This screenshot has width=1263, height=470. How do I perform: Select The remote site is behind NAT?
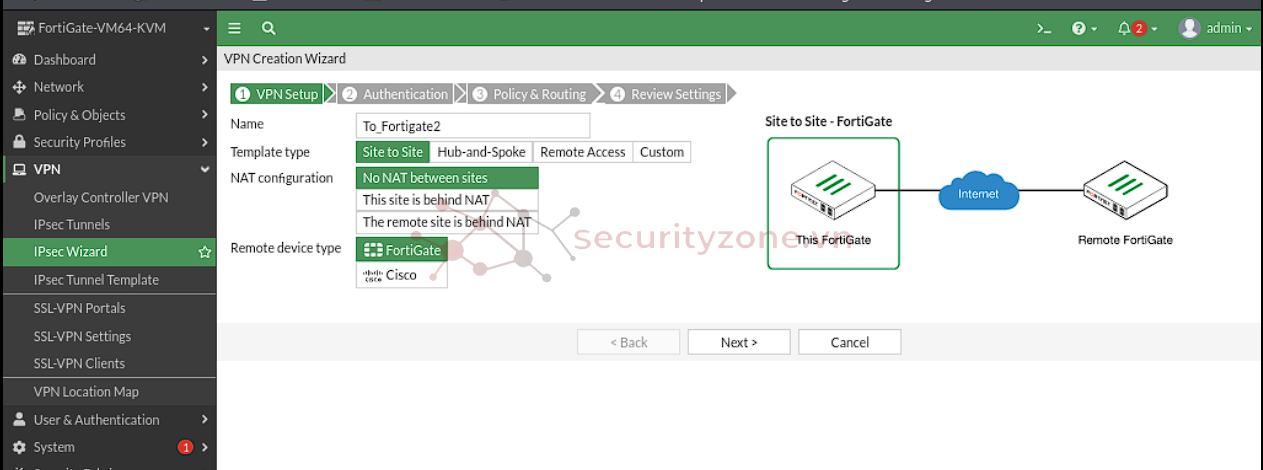tap(447, 222)
